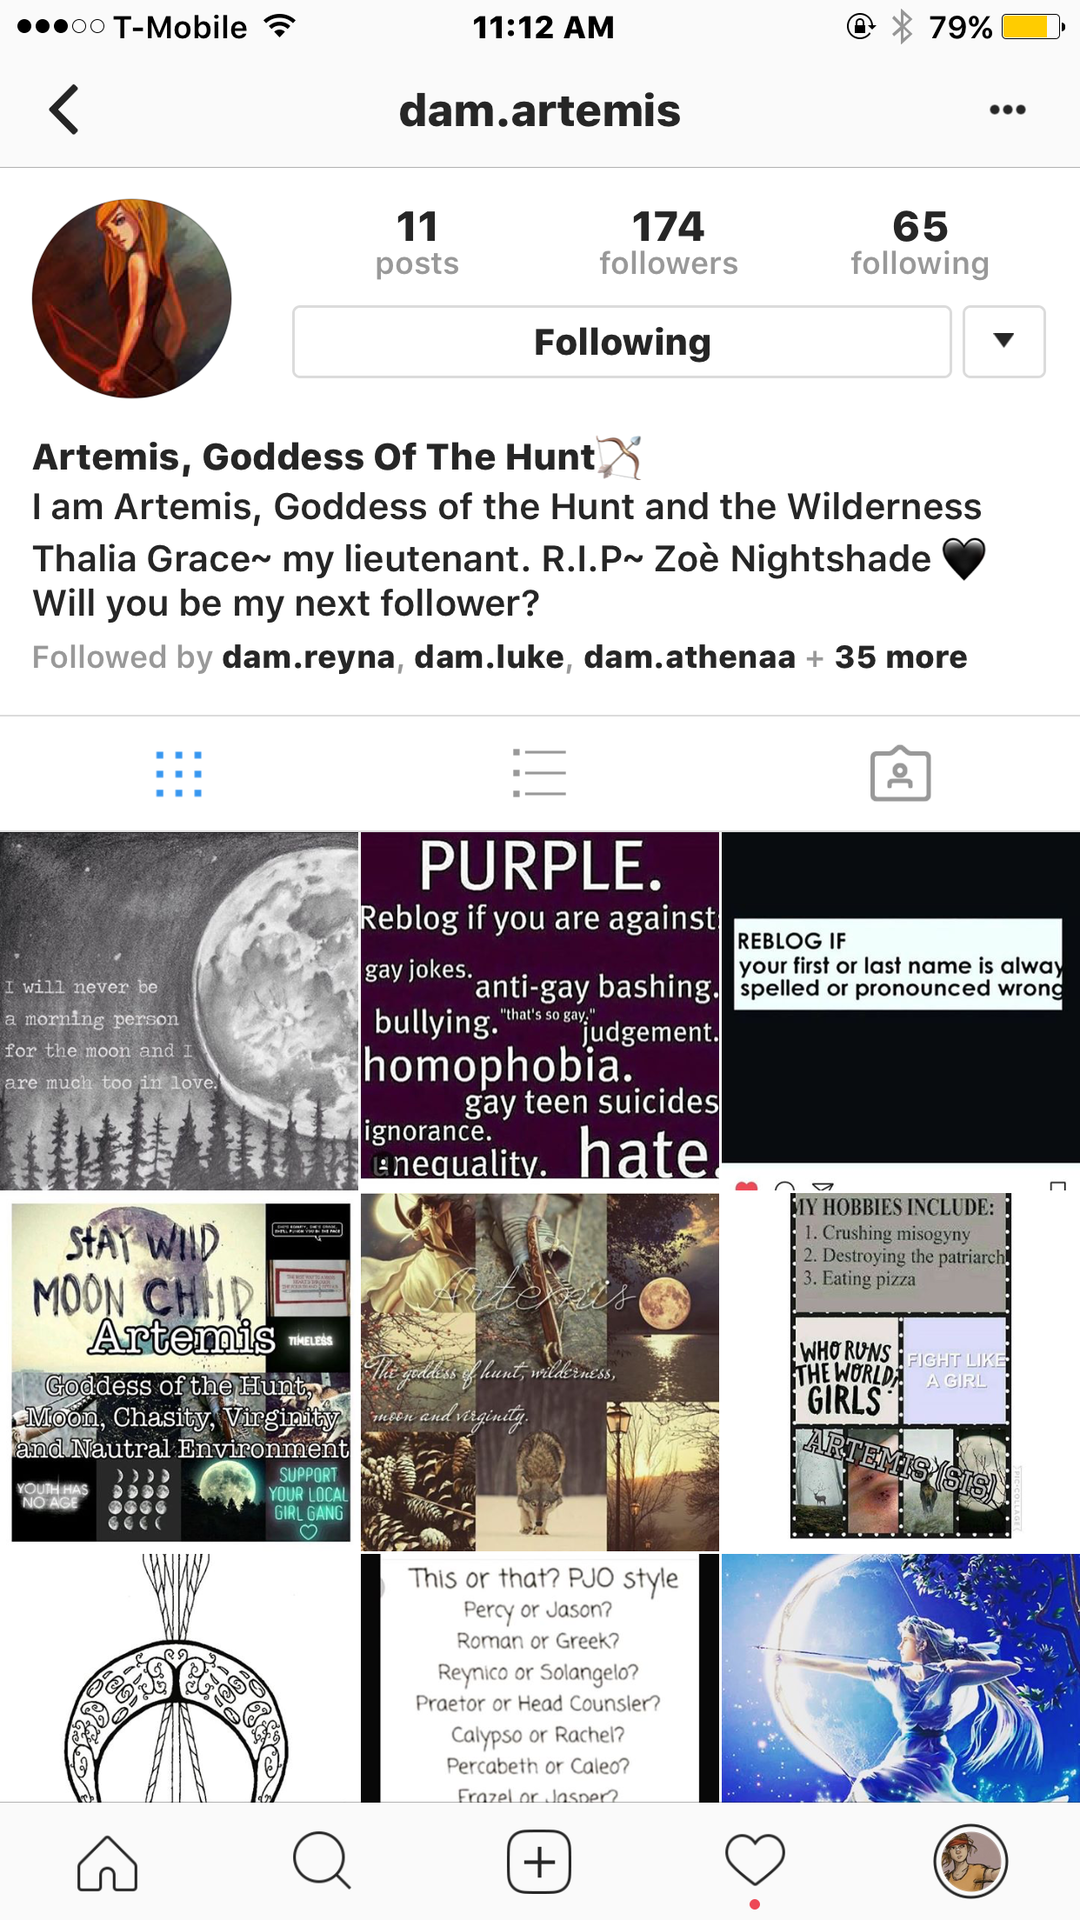Toggle the Following button to unfollow
Image resolution: width=1080 pixels, height=1920 pixels.
click(622, 342)
